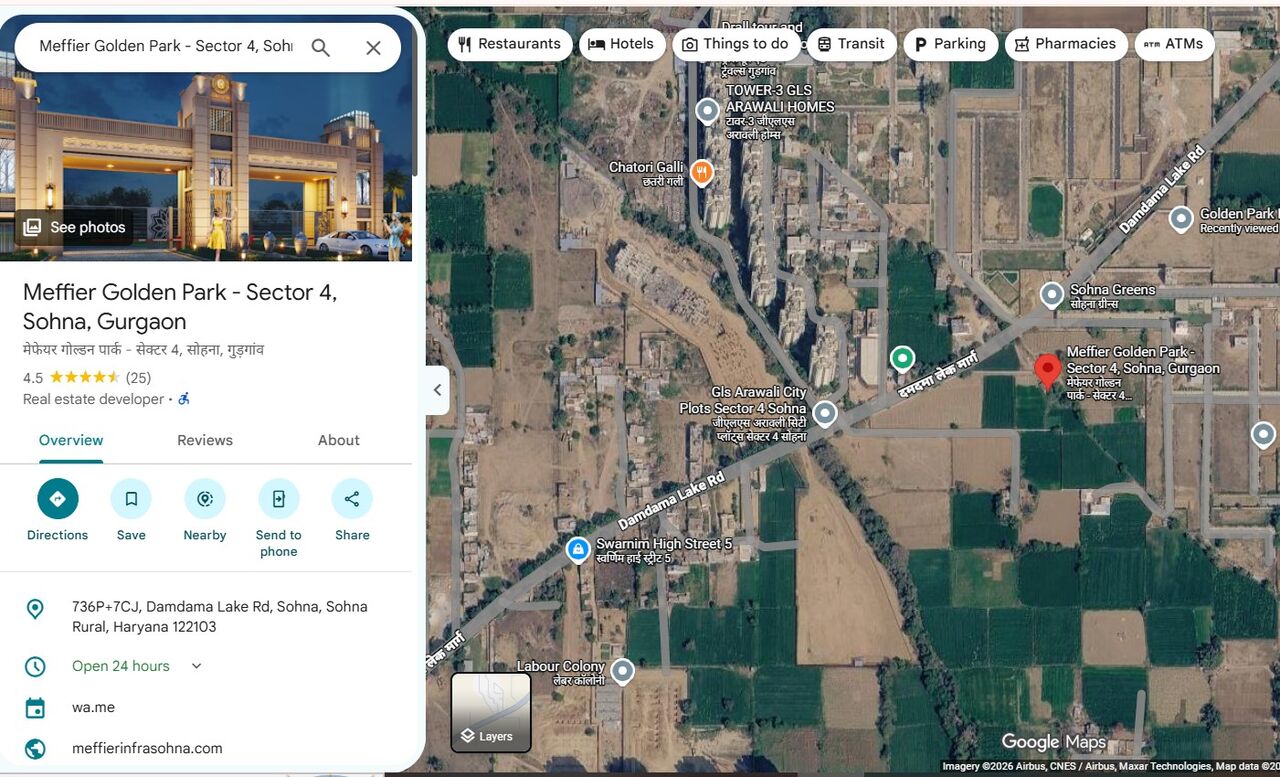Click the Directions icon button
Screen dimensions: 1280x777
click(x=57, y=499)
